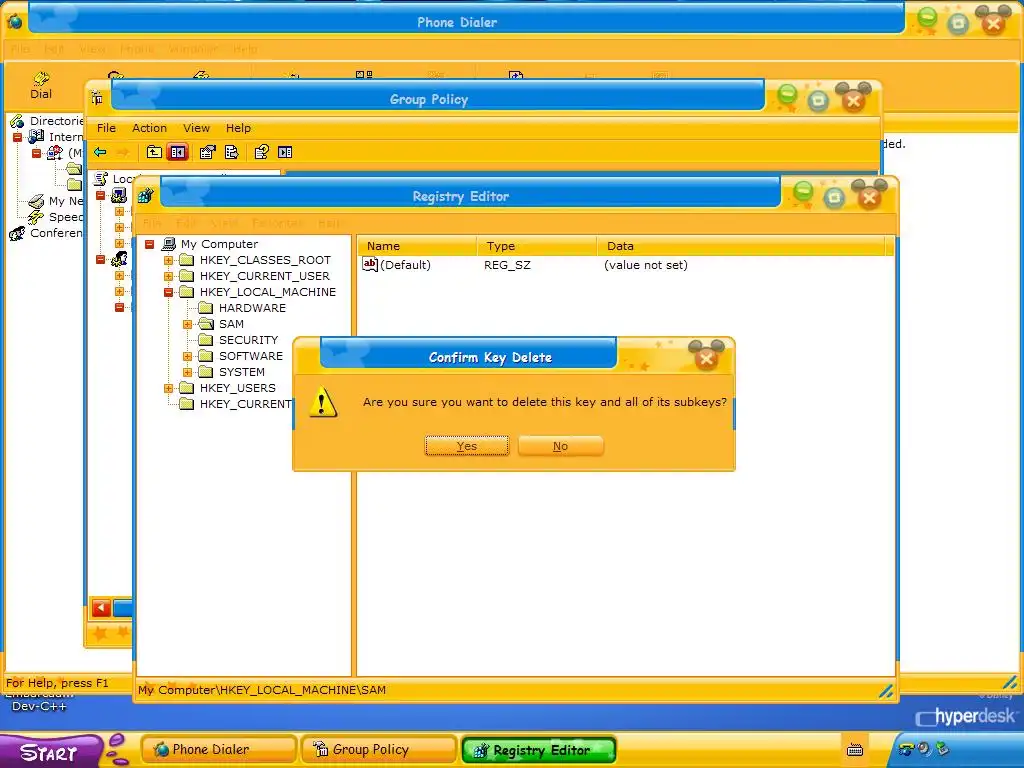Click the HKEY_USERS folder icon
Screen dimensions: 1024x768
point(187,388)
